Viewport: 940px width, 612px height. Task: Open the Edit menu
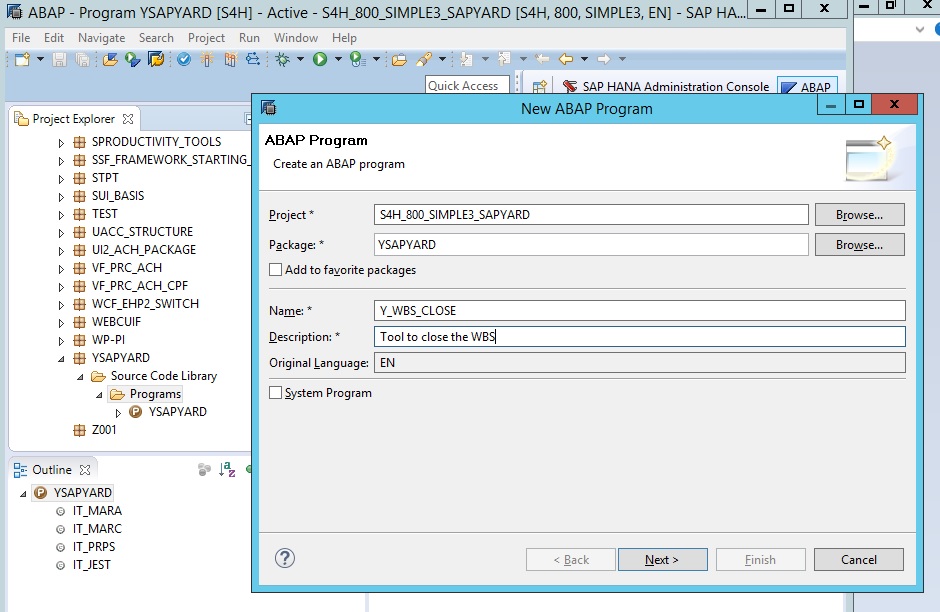click(x=54, y=38)
